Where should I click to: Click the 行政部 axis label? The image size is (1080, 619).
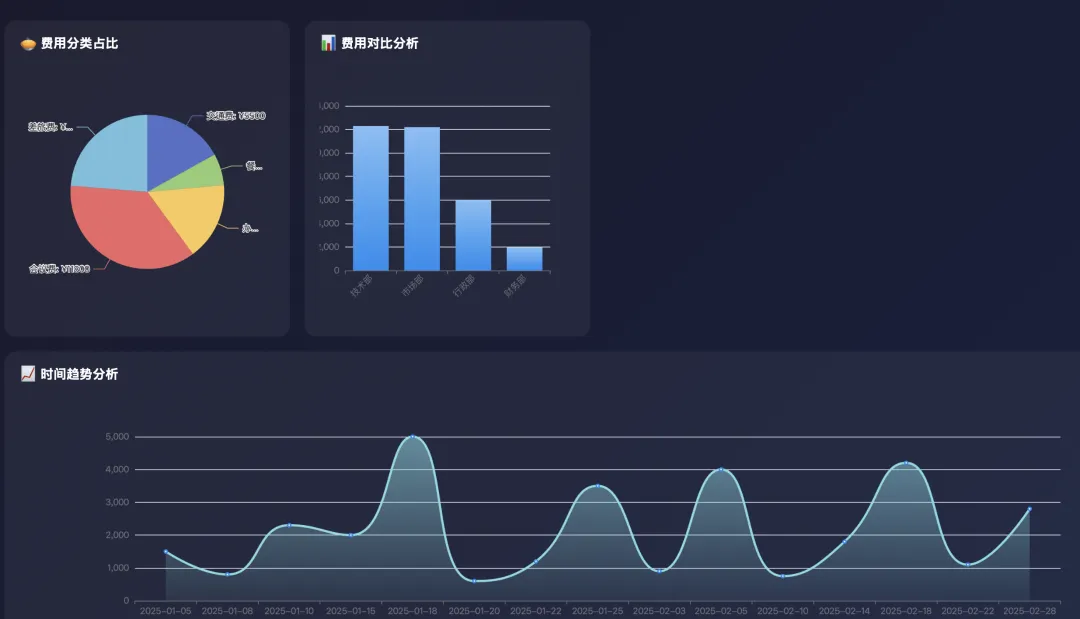[464, 285]
